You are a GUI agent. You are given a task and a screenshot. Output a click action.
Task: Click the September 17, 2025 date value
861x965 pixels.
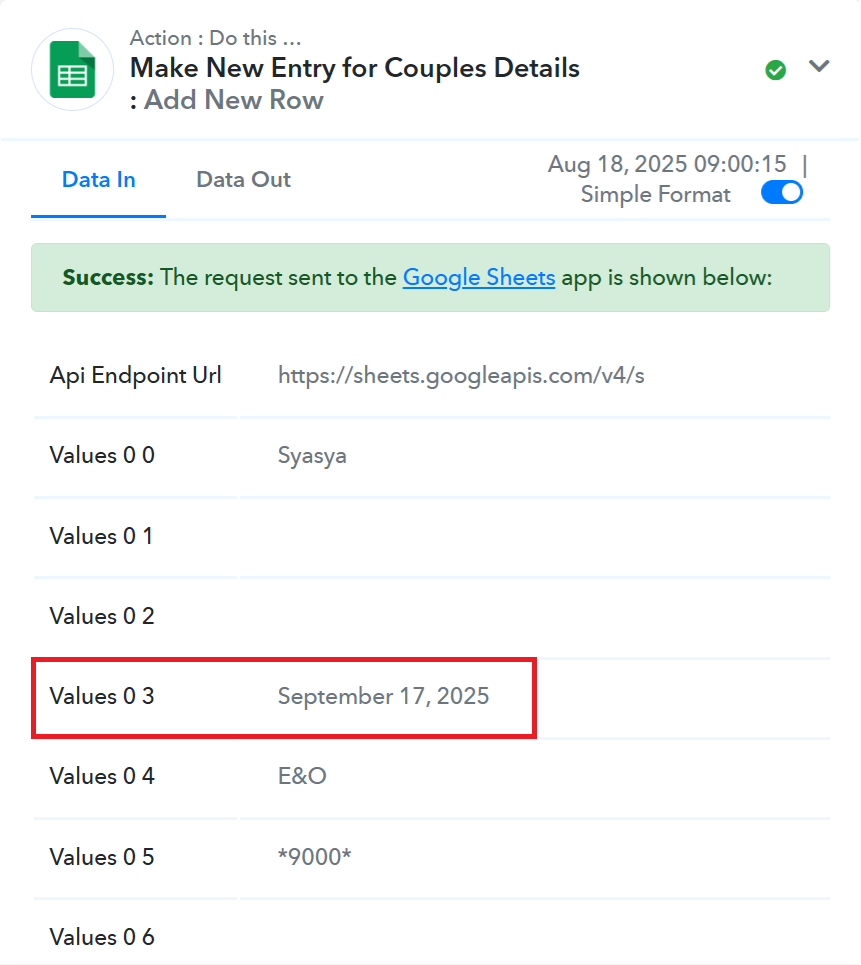coord(383,696)
